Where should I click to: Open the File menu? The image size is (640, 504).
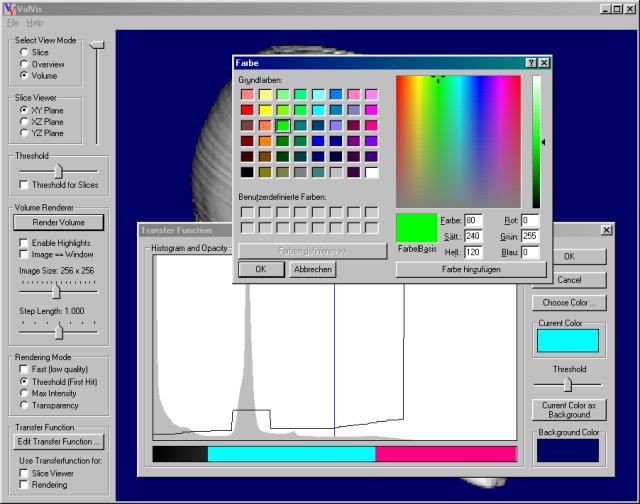13,22
